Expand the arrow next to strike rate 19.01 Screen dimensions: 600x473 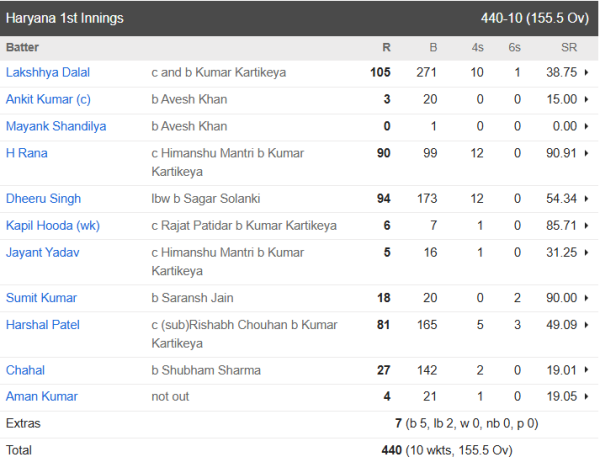pyautogui.click(x=585, y=371)
